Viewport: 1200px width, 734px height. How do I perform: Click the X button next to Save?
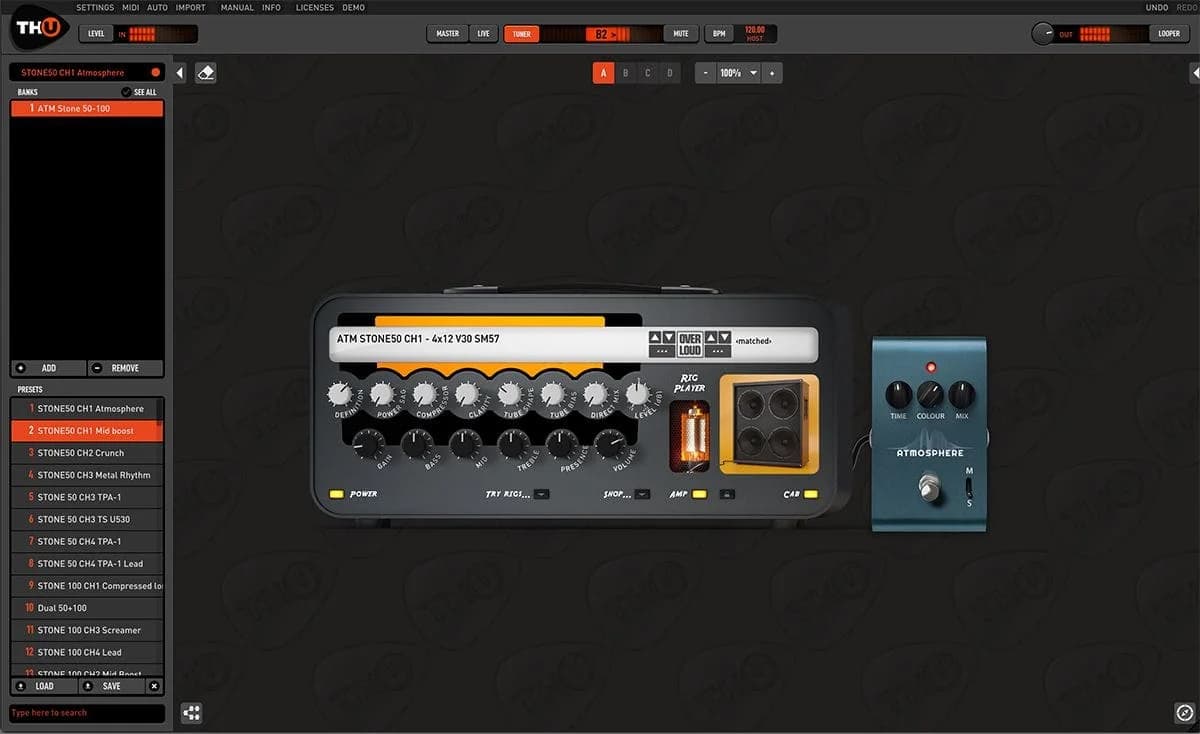(154, 686)
